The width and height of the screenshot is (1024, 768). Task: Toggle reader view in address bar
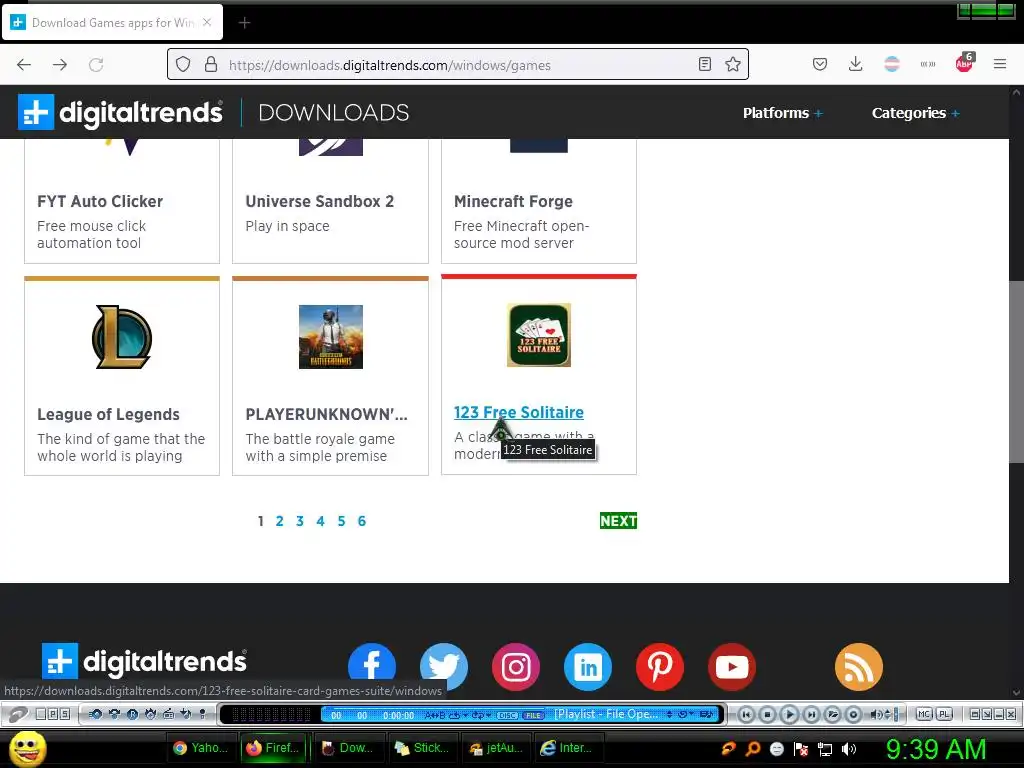[x=705, y=64]
